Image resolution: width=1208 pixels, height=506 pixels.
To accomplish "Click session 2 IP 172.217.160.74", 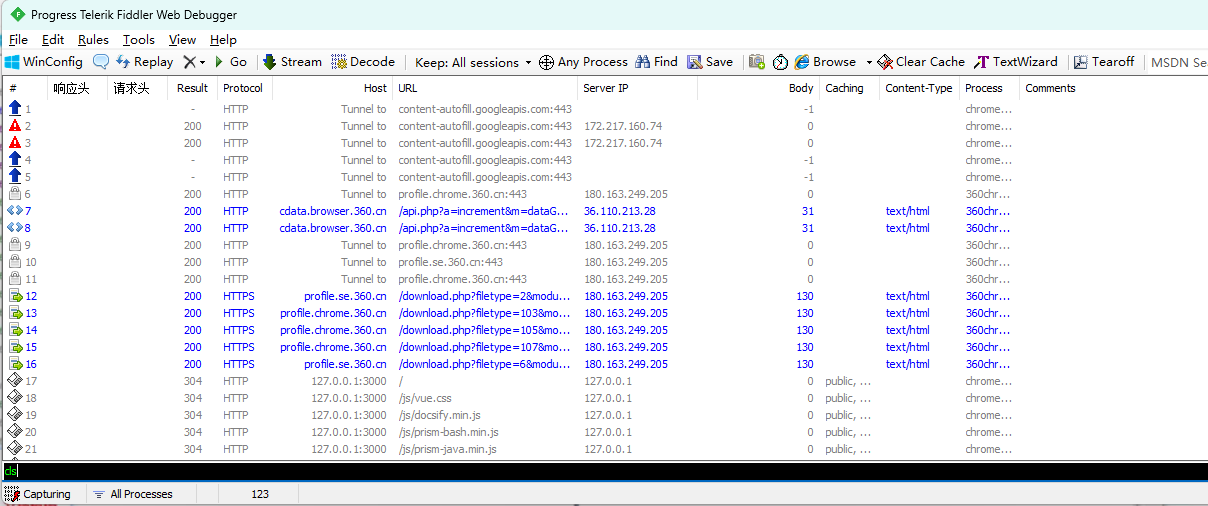I will click(x=623, y=126).
